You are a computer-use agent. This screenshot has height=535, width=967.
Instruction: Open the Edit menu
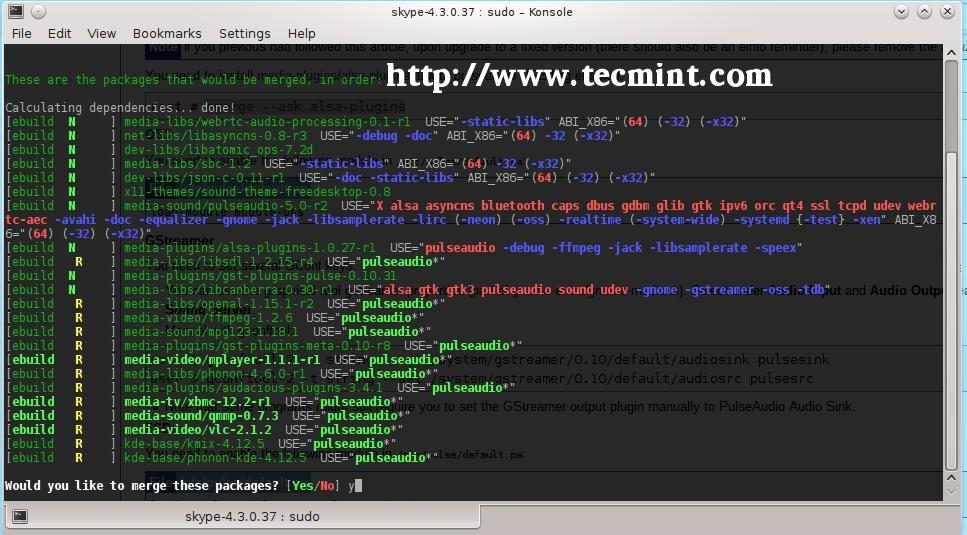59,33
